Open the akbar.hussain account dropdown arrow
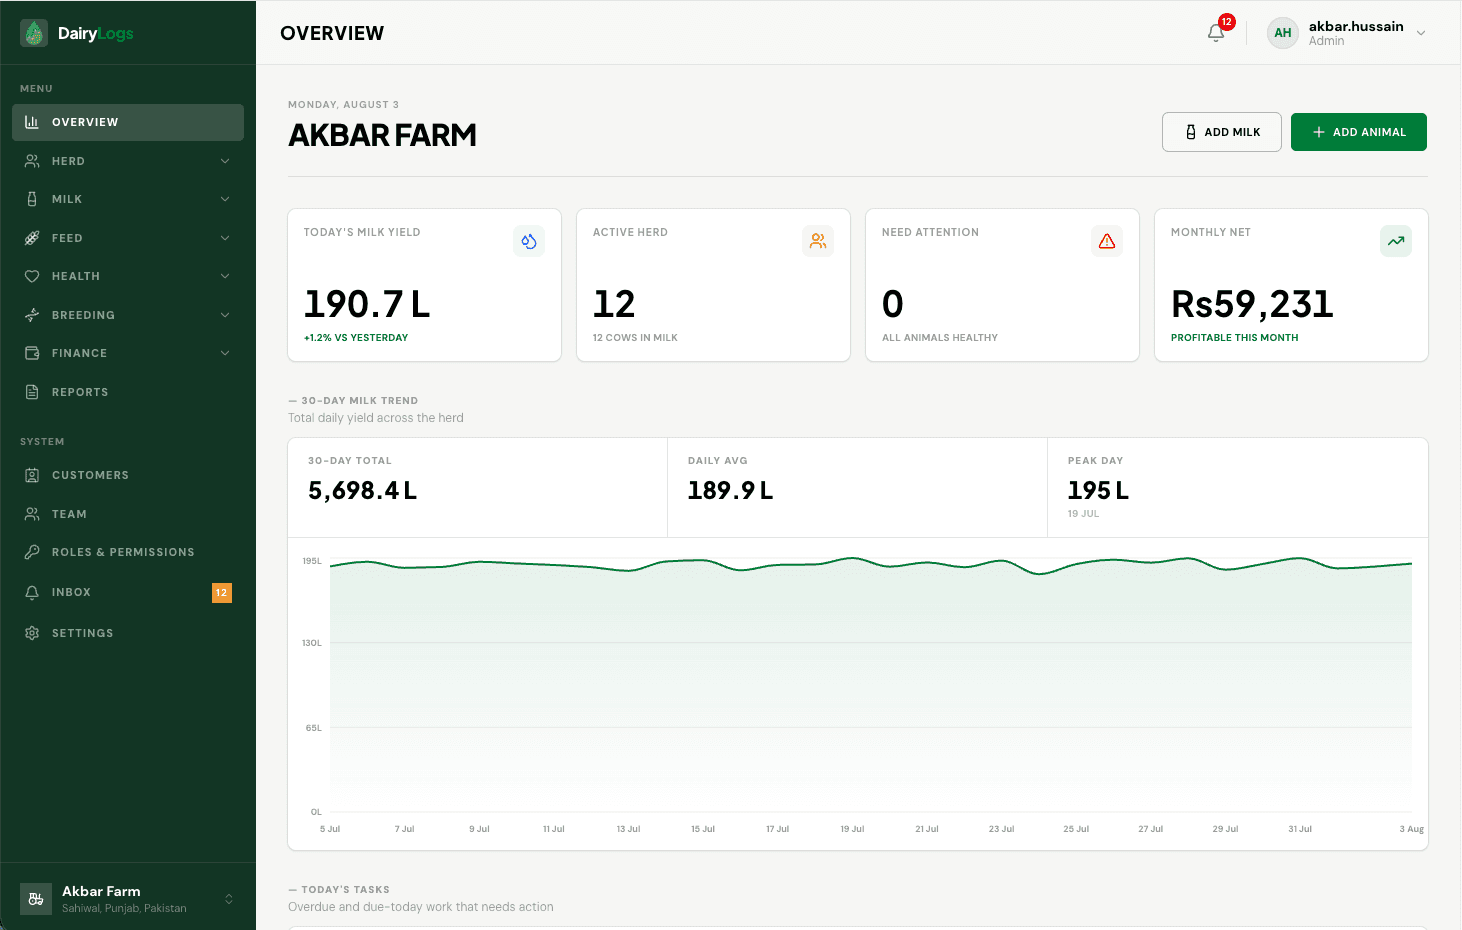Image resolution: width=1462 pixels, height=930 pixels. coord(1421,33)
